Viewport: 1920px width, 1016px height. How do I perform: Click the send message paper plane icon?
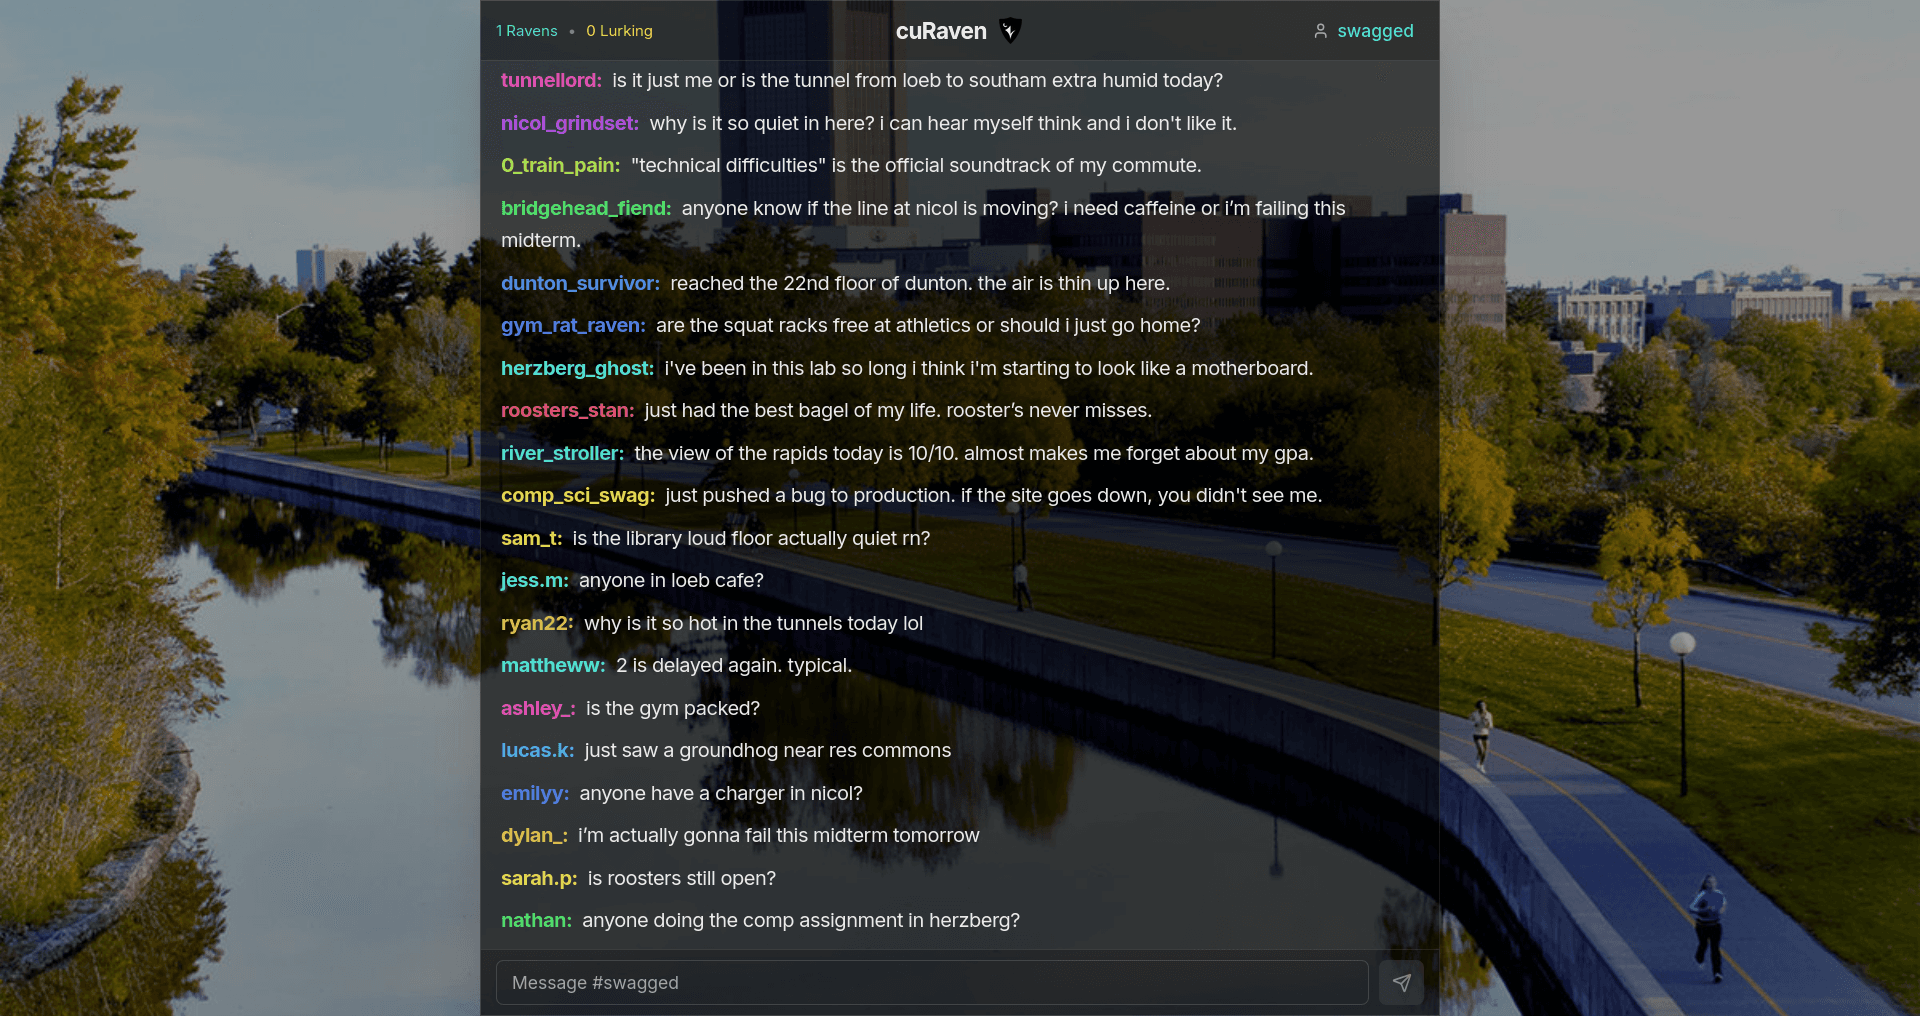(x=1401, y=983)
